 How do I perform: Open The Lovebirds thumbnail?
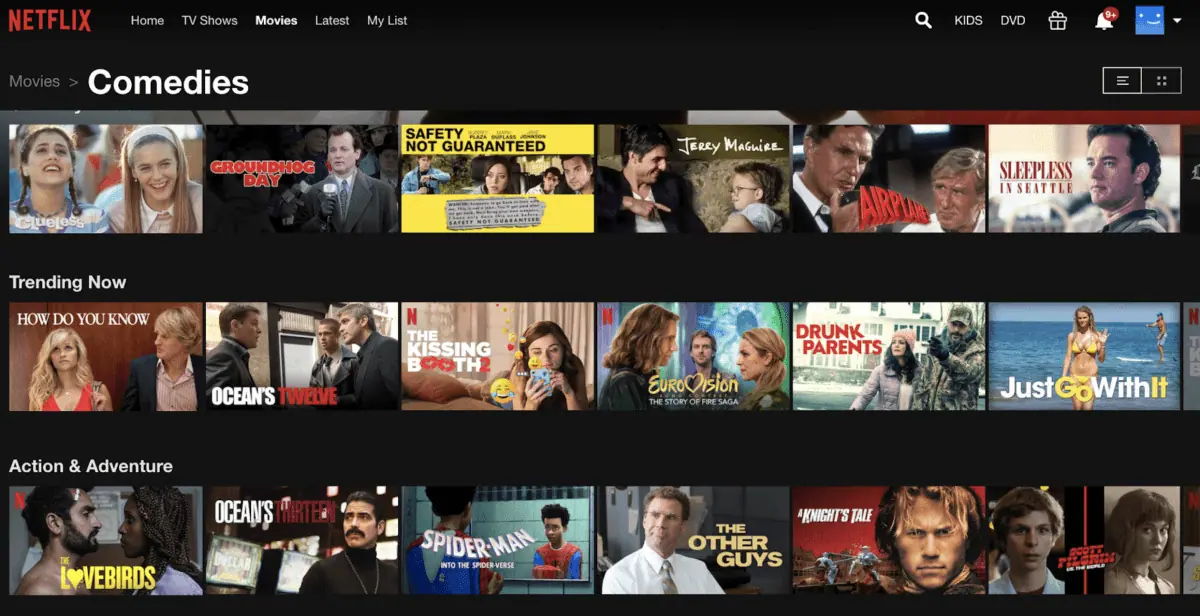106,541
